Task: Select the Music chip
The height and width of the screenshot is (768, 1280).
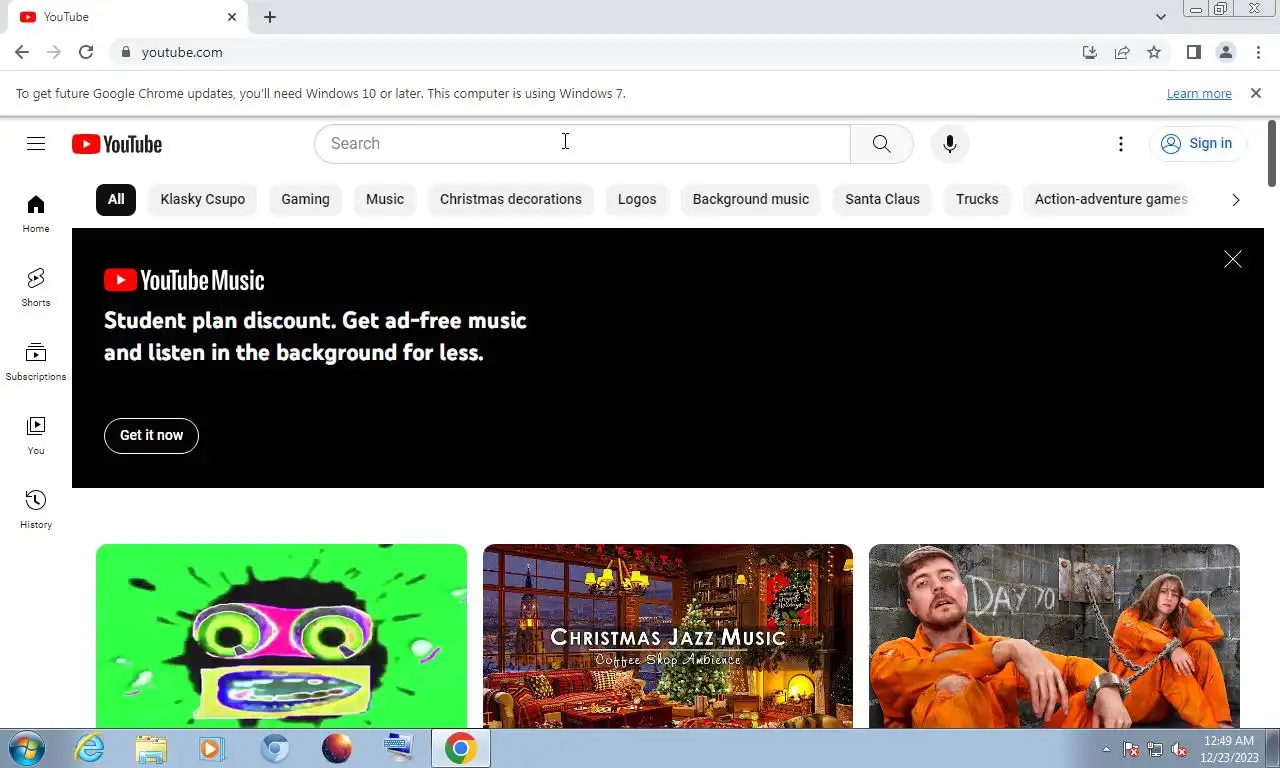Action: click(x=385, y=199)
